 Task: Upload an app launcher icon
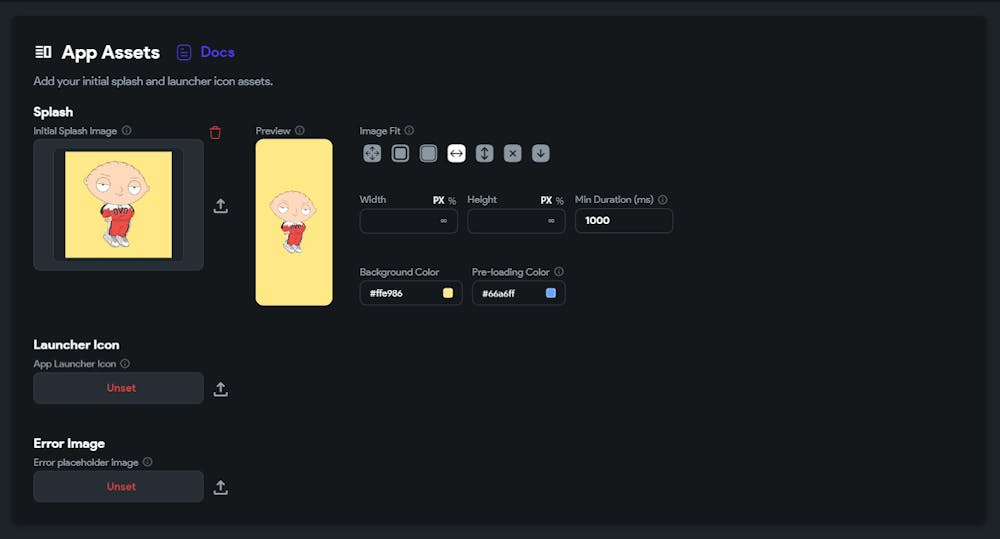[x=221, y=389]
